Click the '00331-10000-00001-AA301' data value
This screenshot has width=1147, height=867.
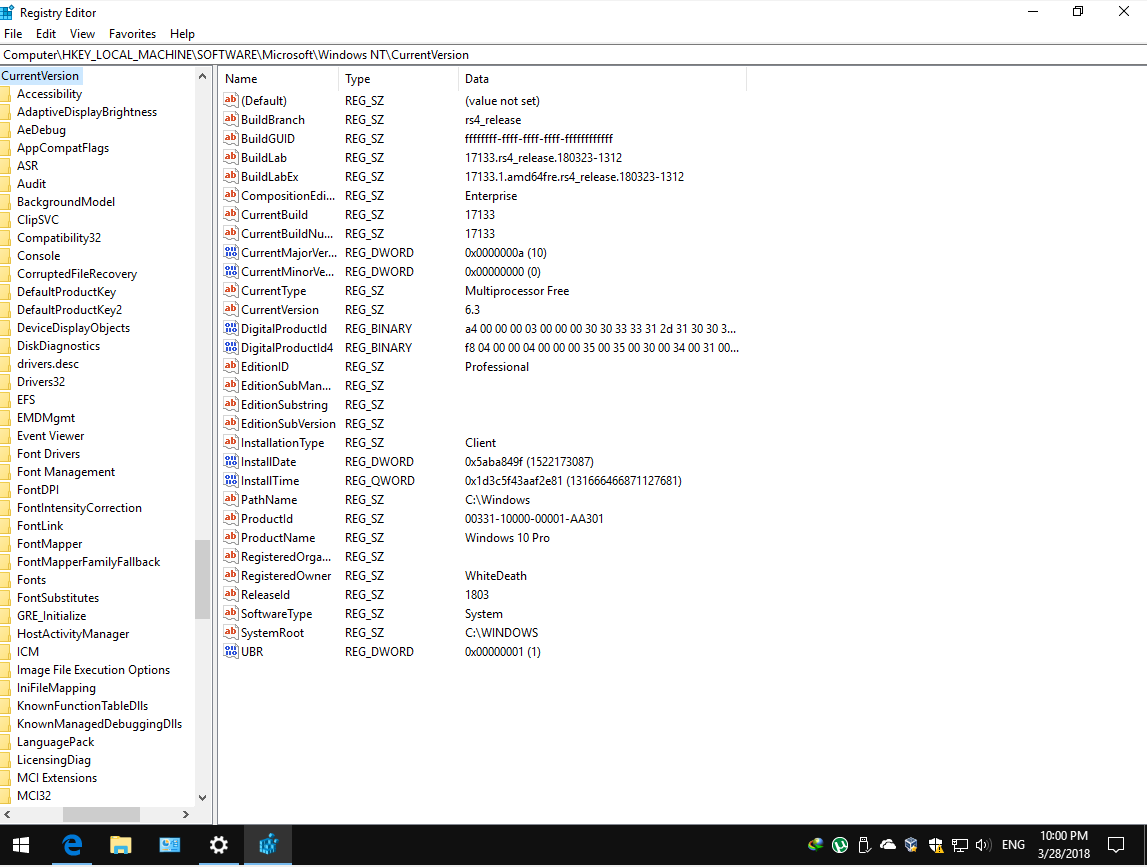[534, 519]
